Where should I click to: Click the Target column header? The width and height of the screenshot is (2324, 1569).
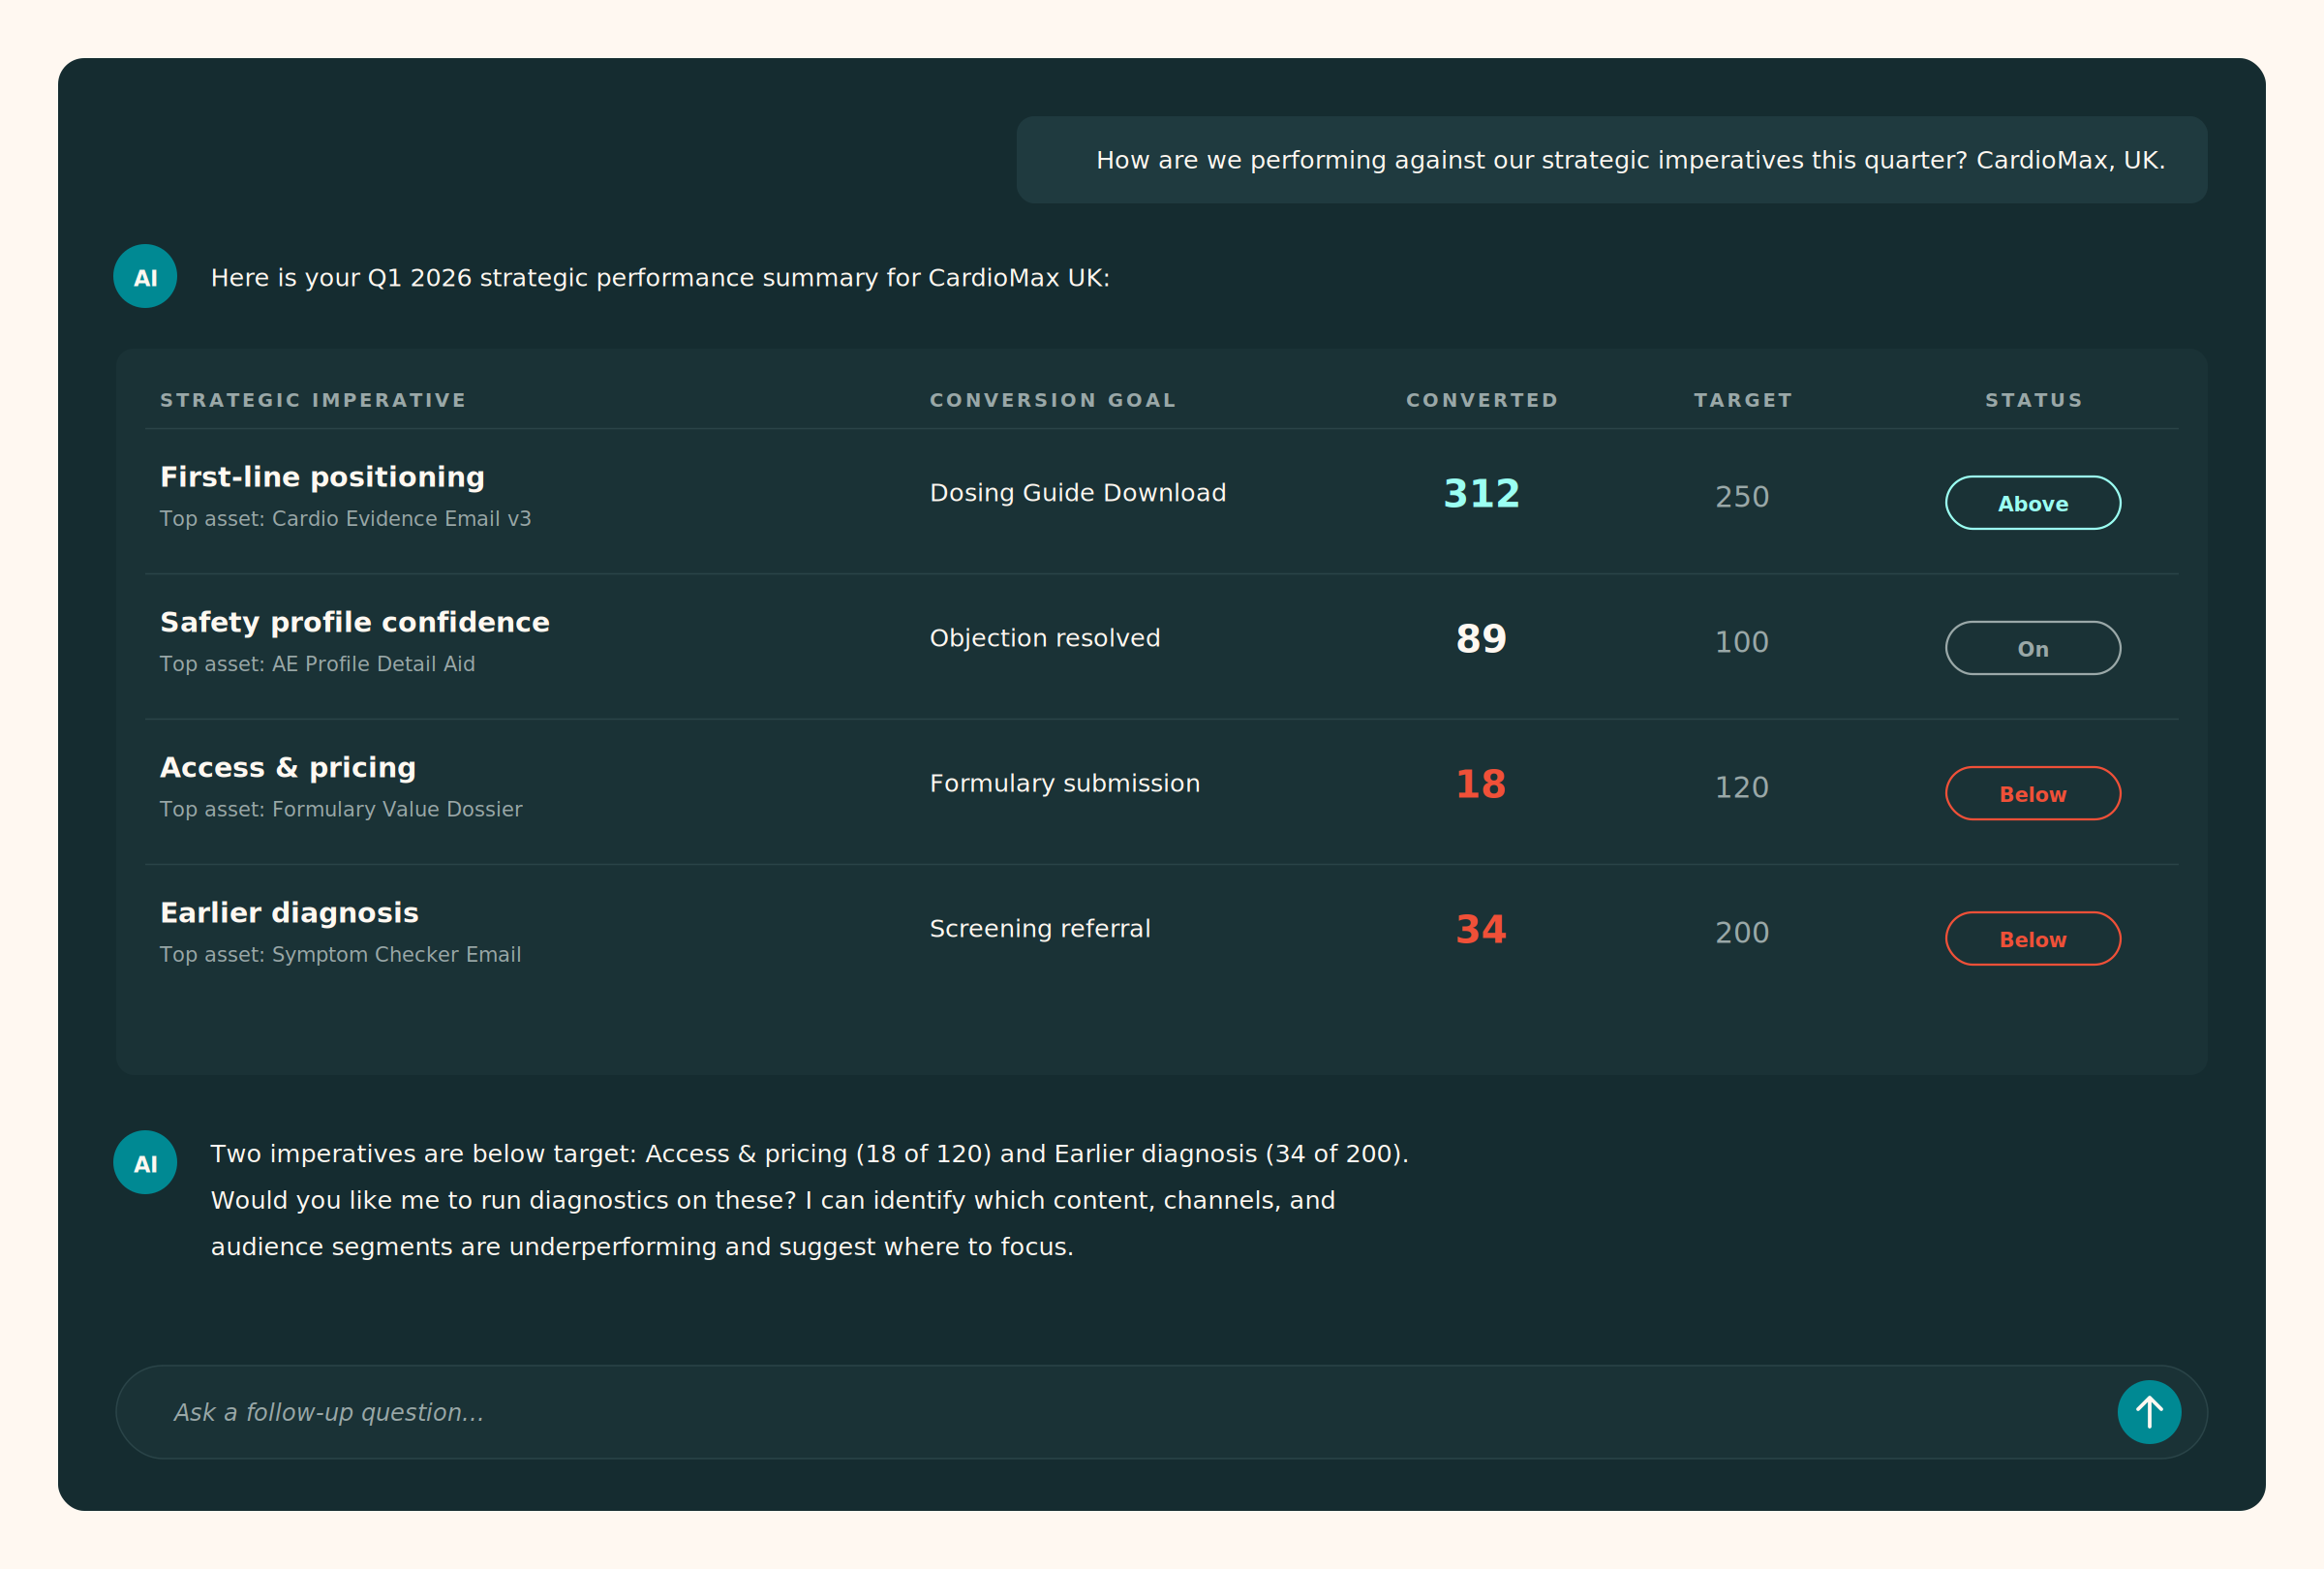(x=1743, y=400)
